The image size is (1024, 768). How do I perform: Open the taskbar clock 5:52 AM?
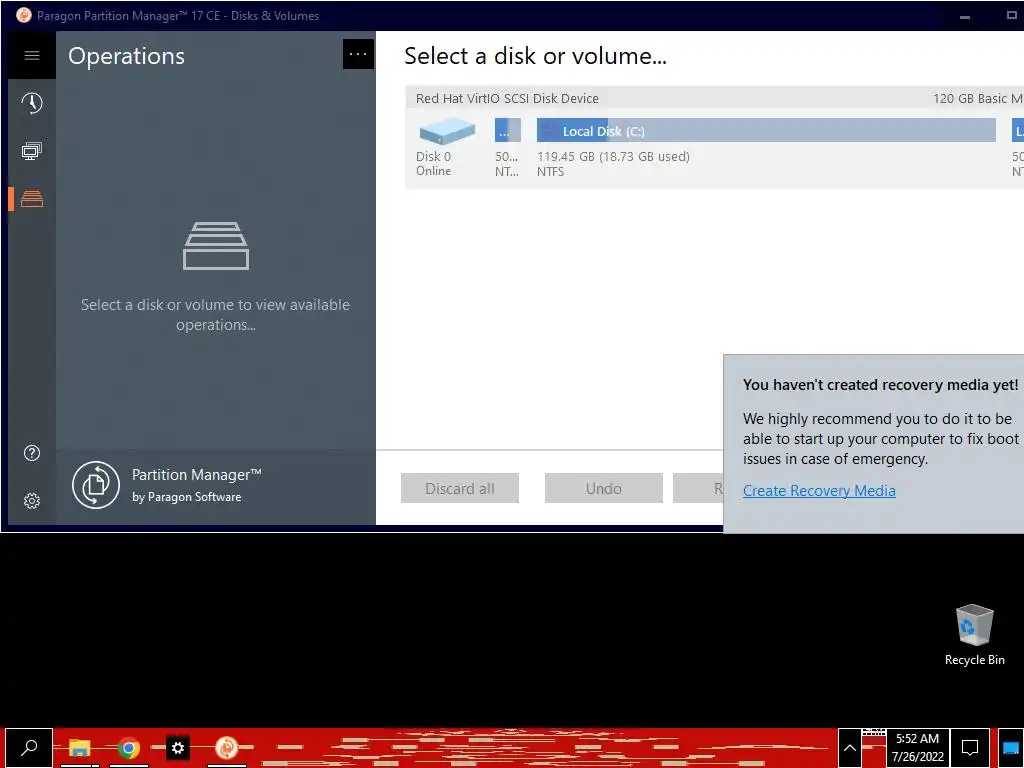click(x=918, y=748)
